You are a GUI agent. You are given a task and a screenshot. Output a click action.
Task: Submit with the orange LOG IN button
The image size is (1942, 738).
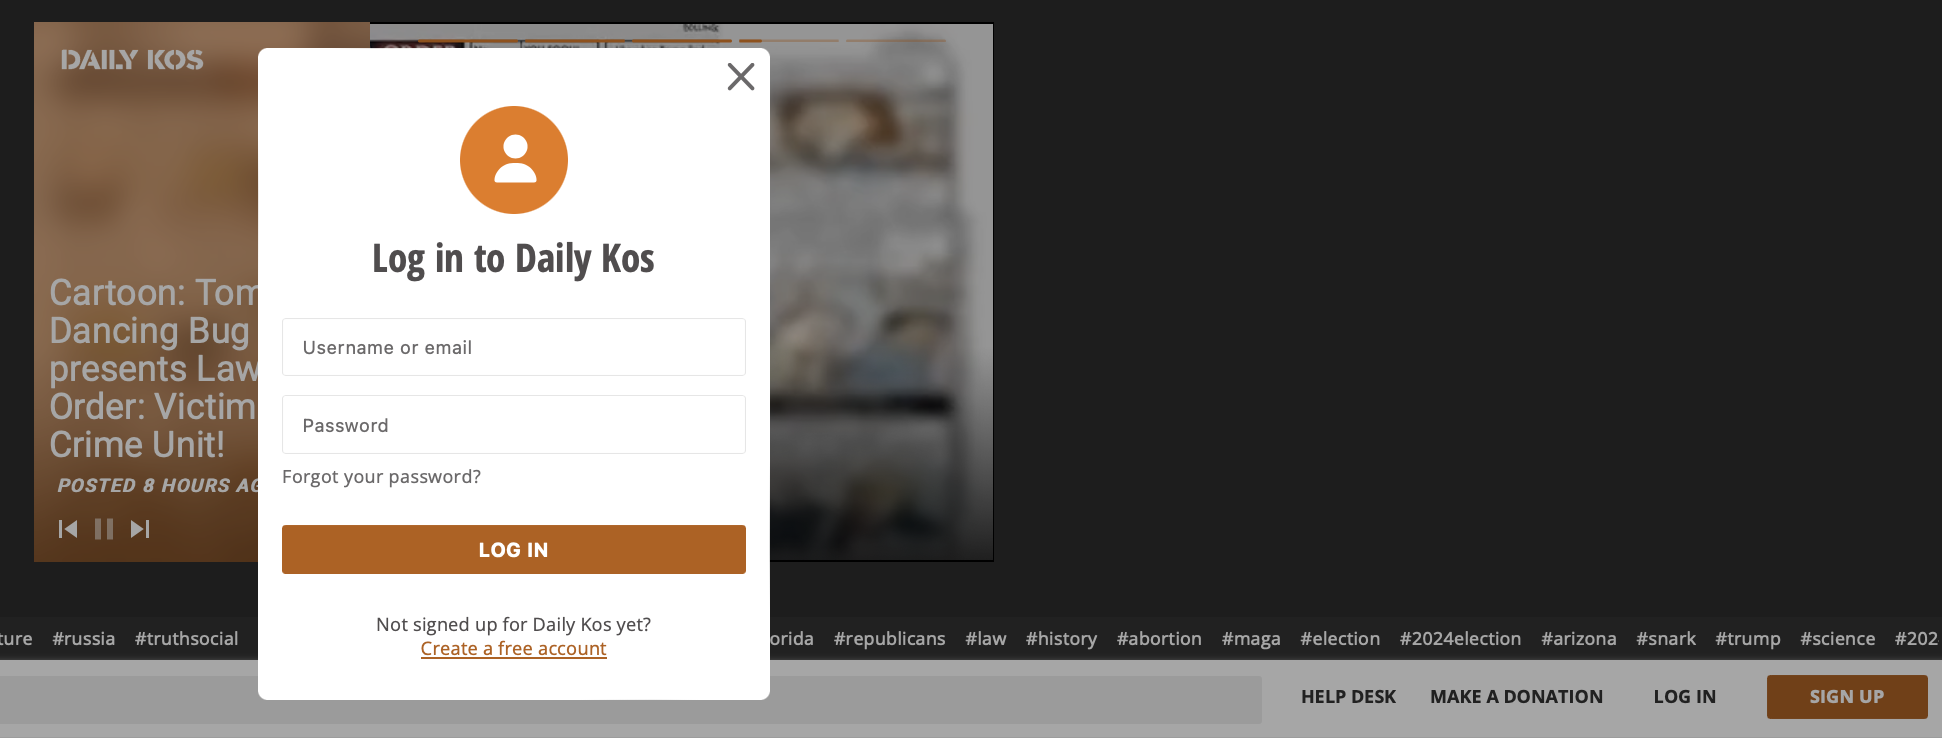point(514,550)
